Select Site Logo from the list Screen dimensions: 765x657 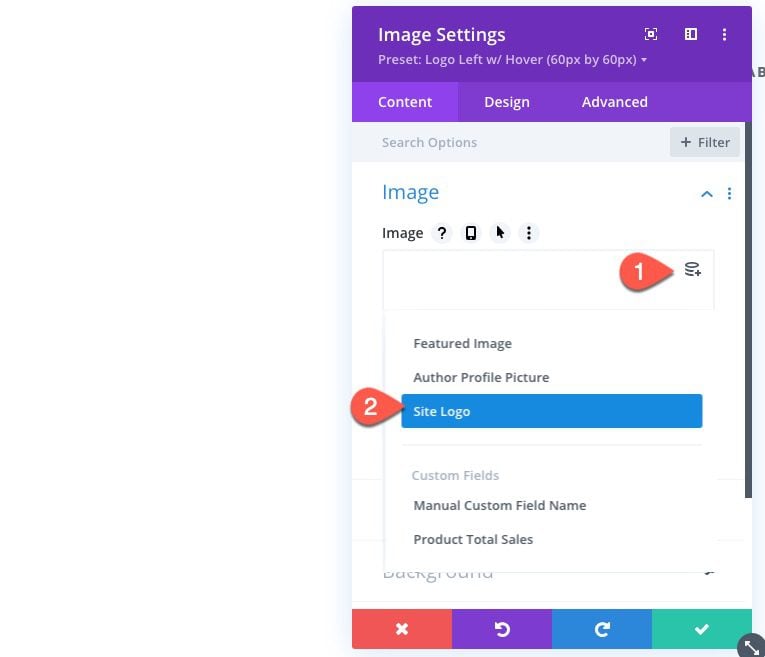click(552, 411)
